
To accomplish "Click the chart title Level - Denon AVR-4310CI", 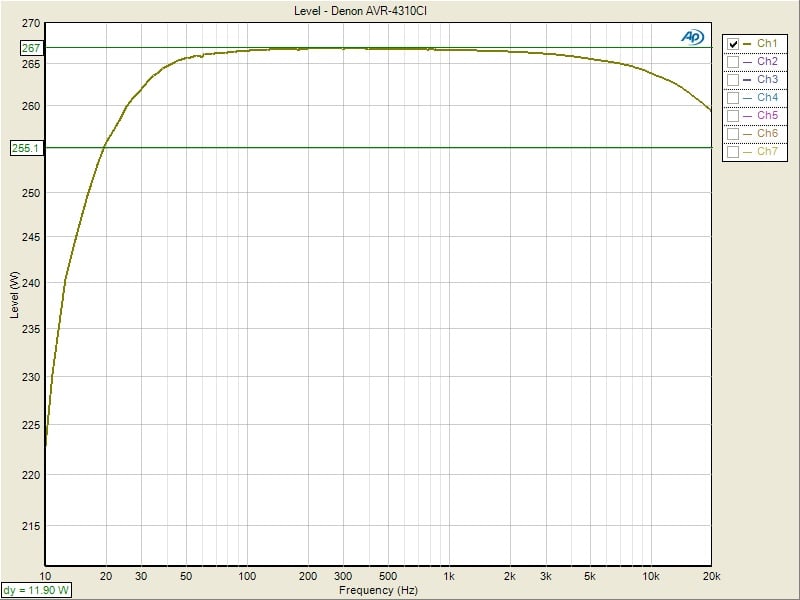I will (377, 10).
